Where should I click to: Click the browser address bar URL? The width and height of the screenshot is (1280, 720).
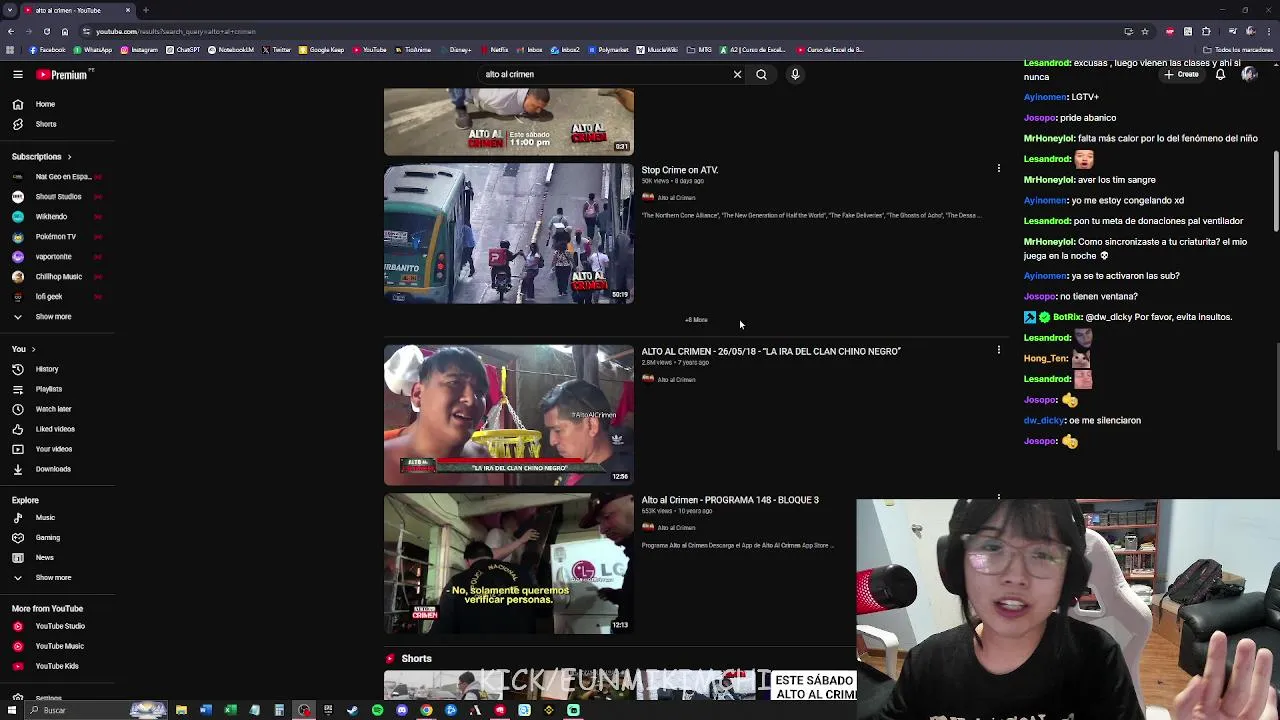175,31
